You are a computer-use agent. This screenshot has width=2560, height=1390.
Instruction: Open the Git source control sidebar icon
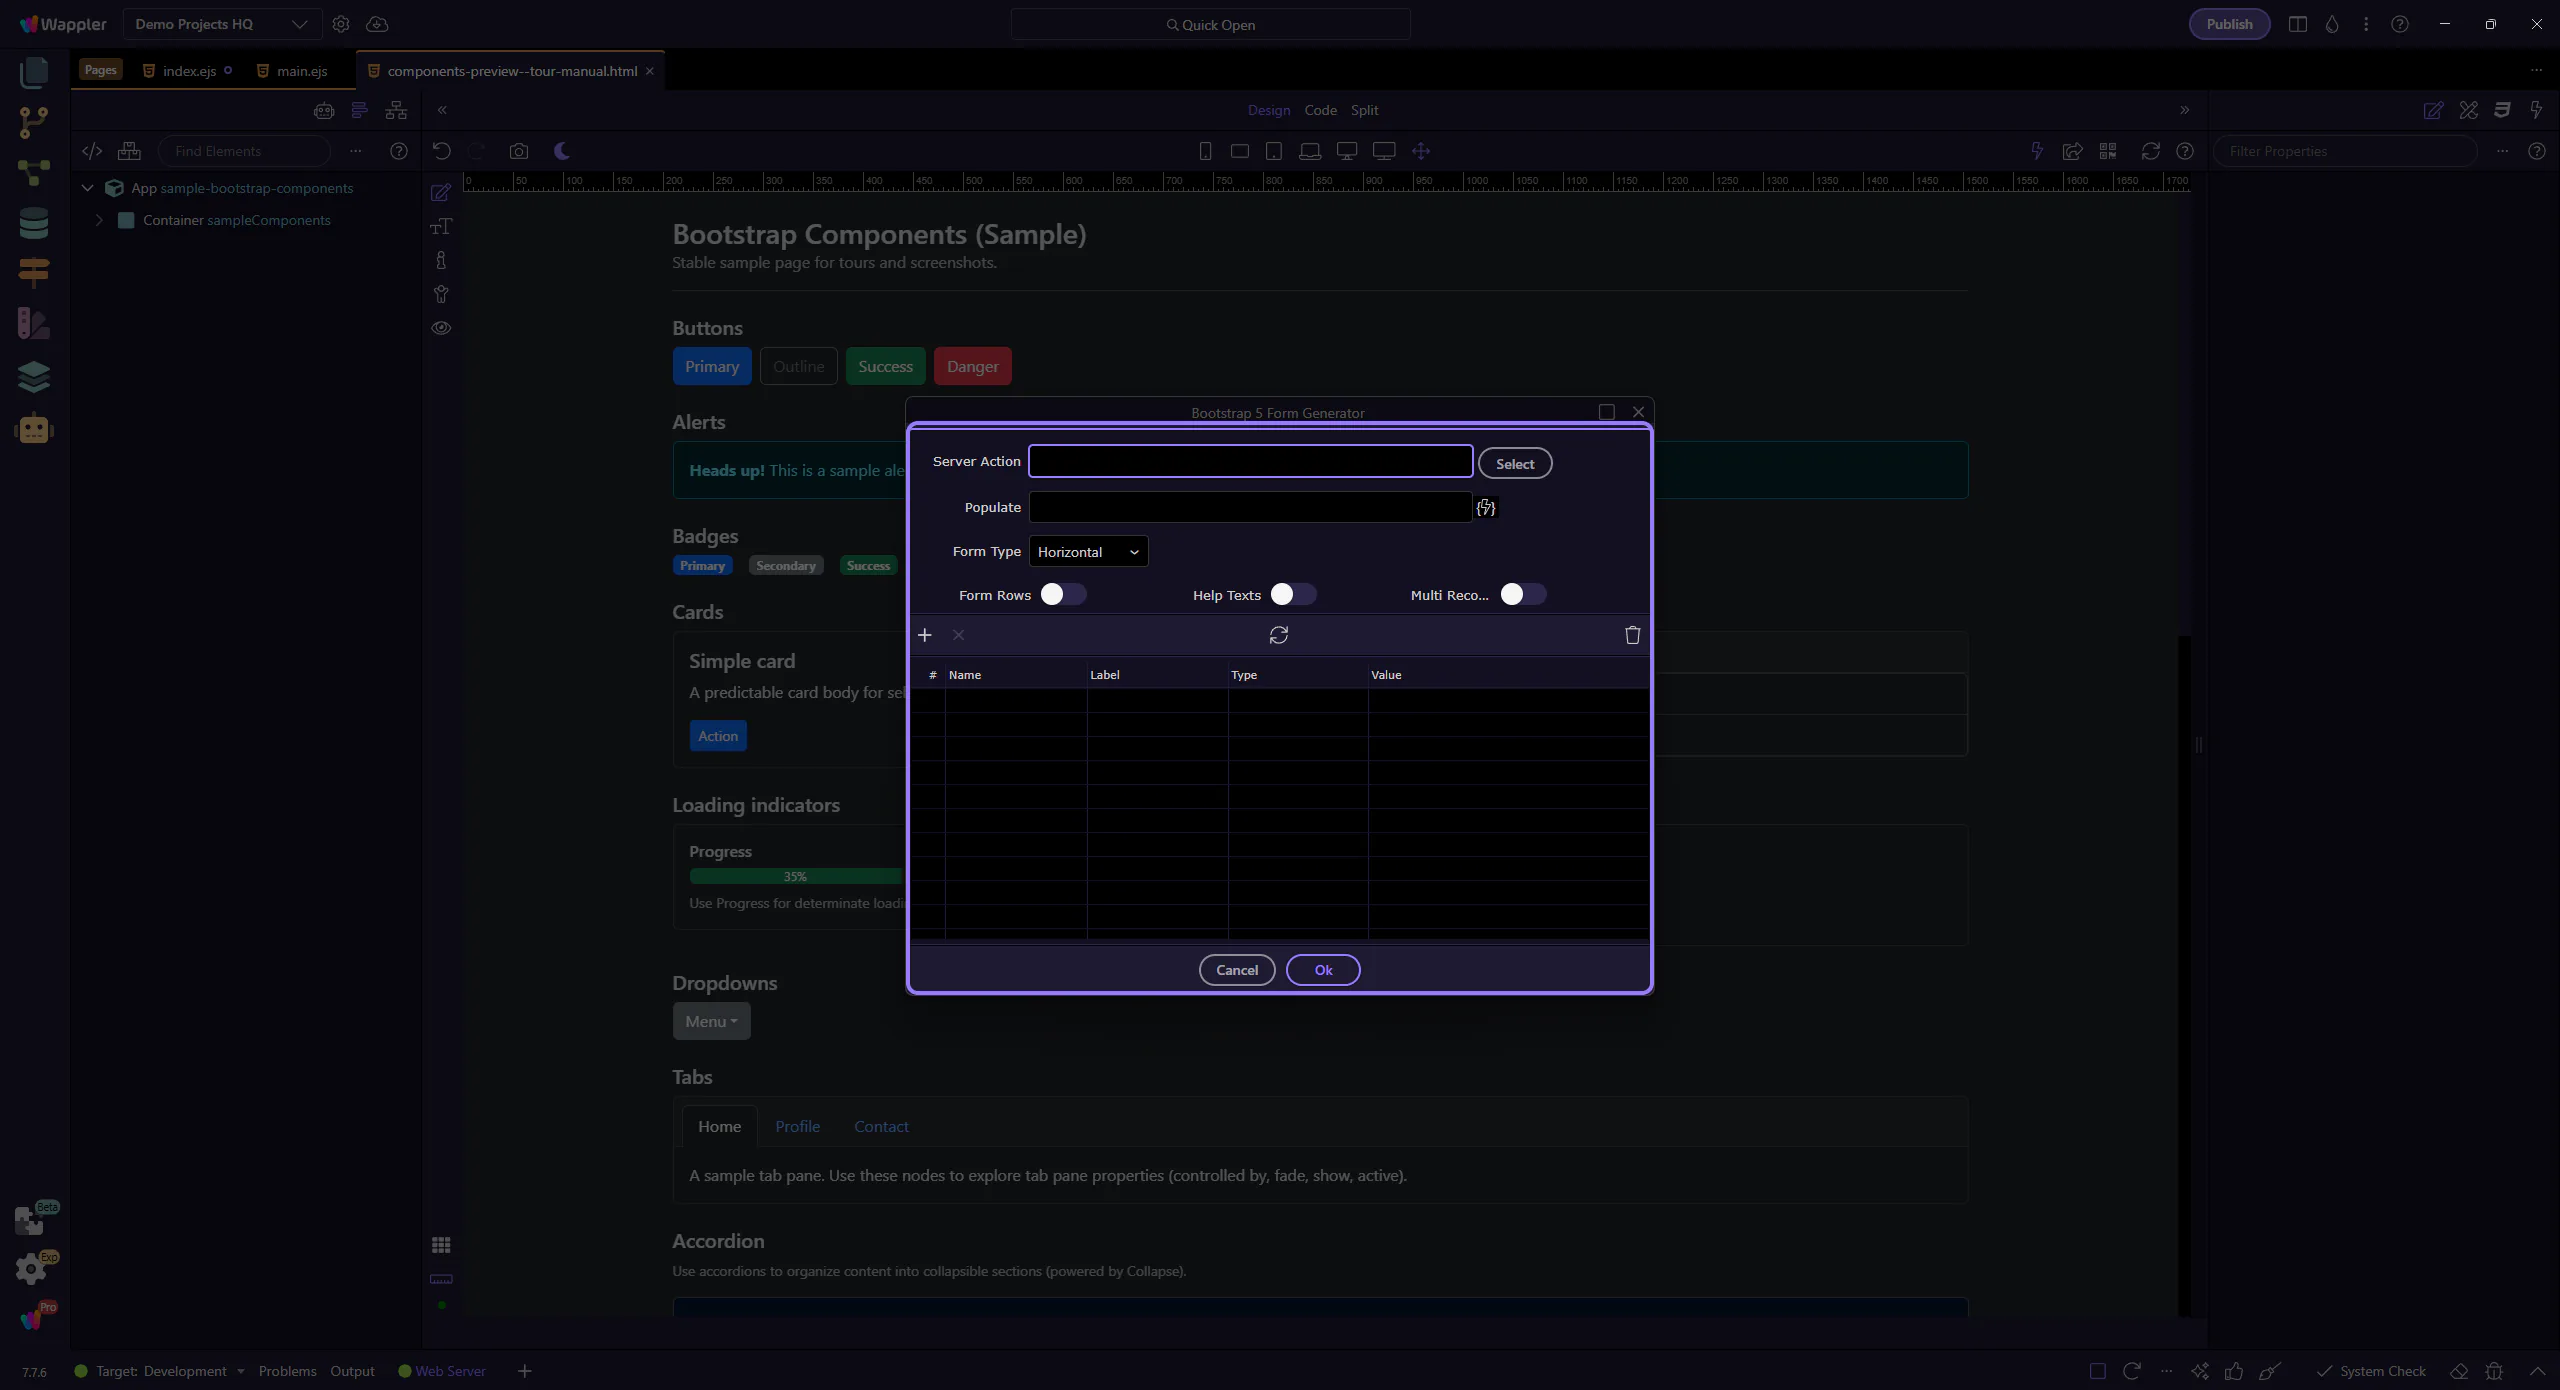click(33, 122)
